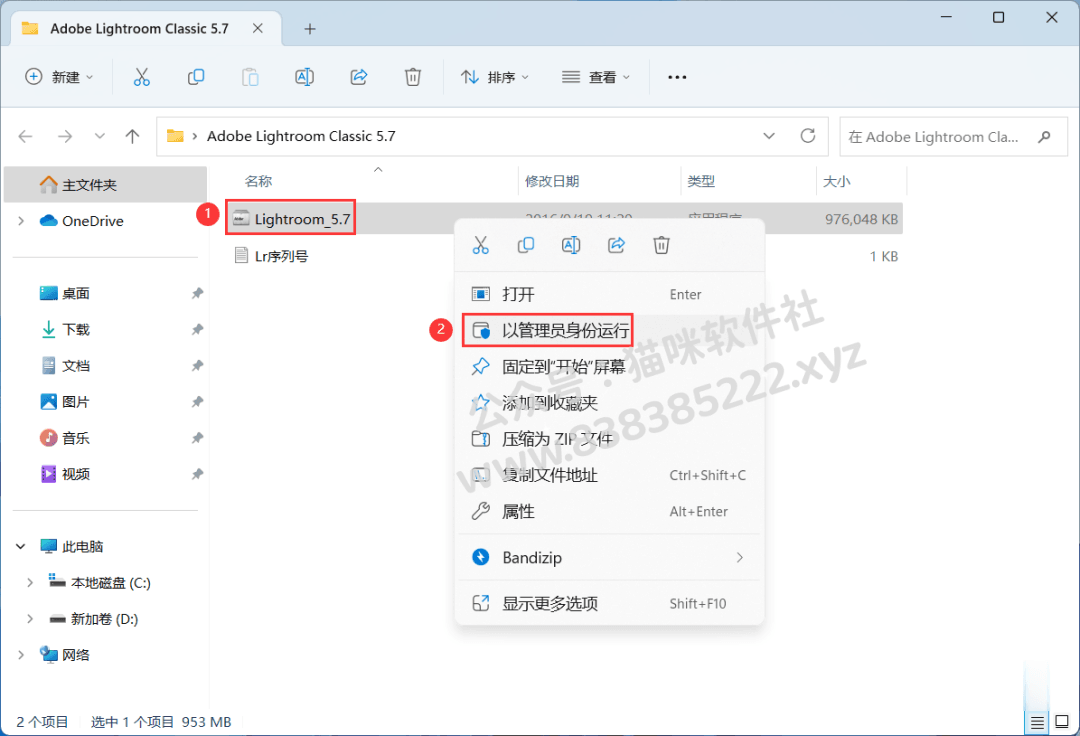The height and width of the screenshot is (736, 1080).
Task: Expand the OneDrive tree node
Action: click(21, 221)
